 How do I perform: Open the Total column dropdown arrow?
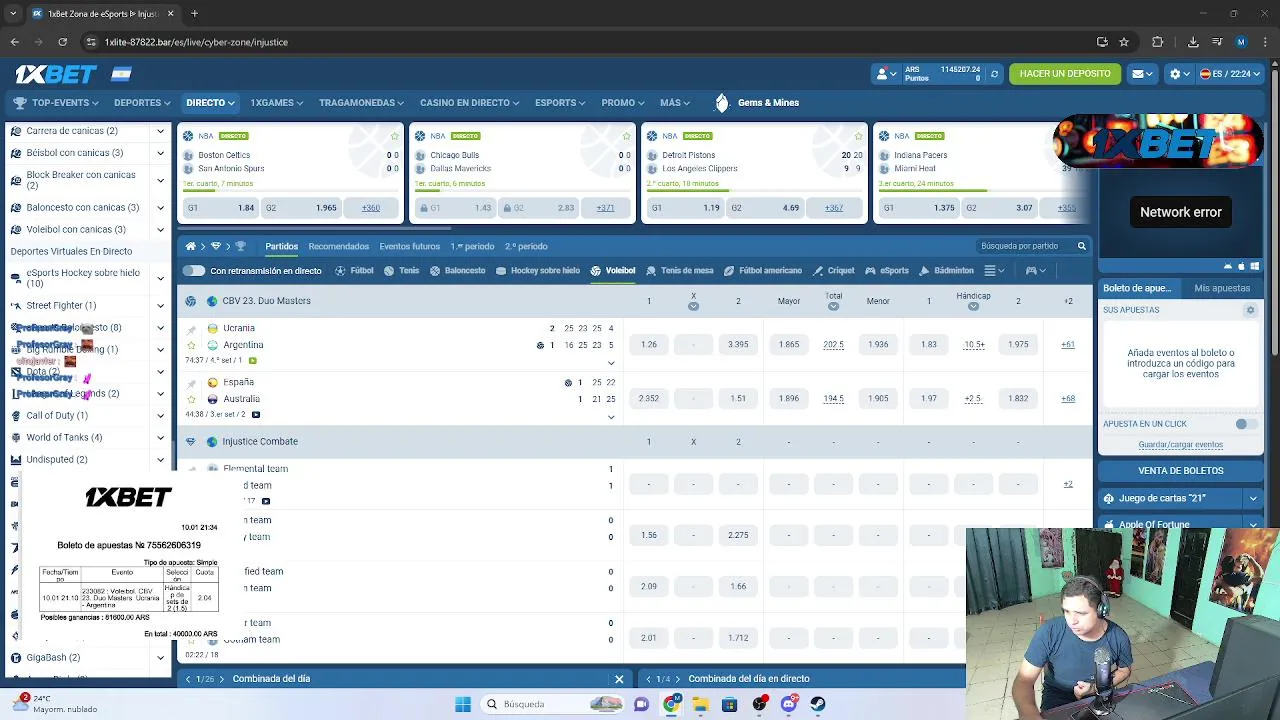point(833,306)
